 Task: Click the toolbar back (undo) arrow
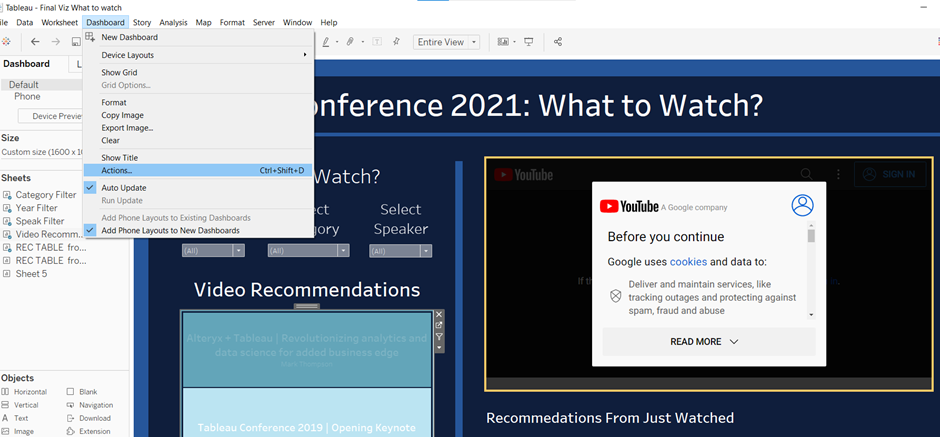pos(35,42)
